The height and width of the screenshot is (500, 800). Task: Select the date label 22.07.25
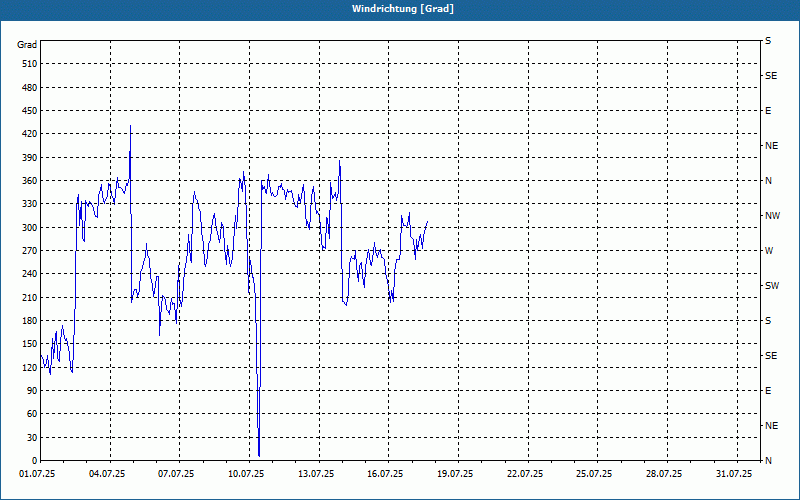coord(524,474)
